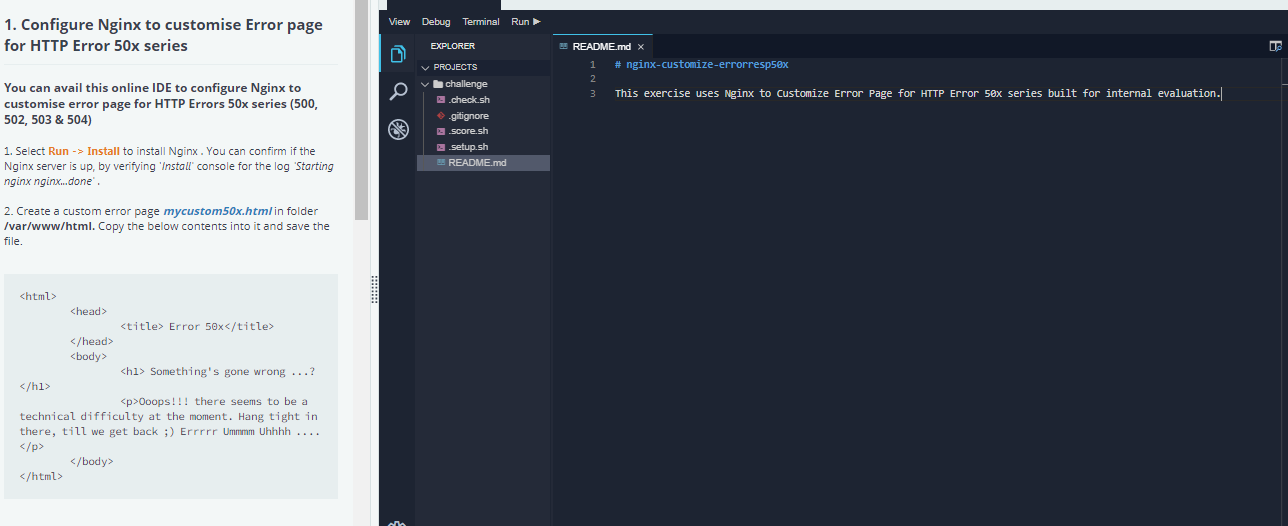
Task: Open the Explorer files icon in activity bar
Action: [398, 53]
